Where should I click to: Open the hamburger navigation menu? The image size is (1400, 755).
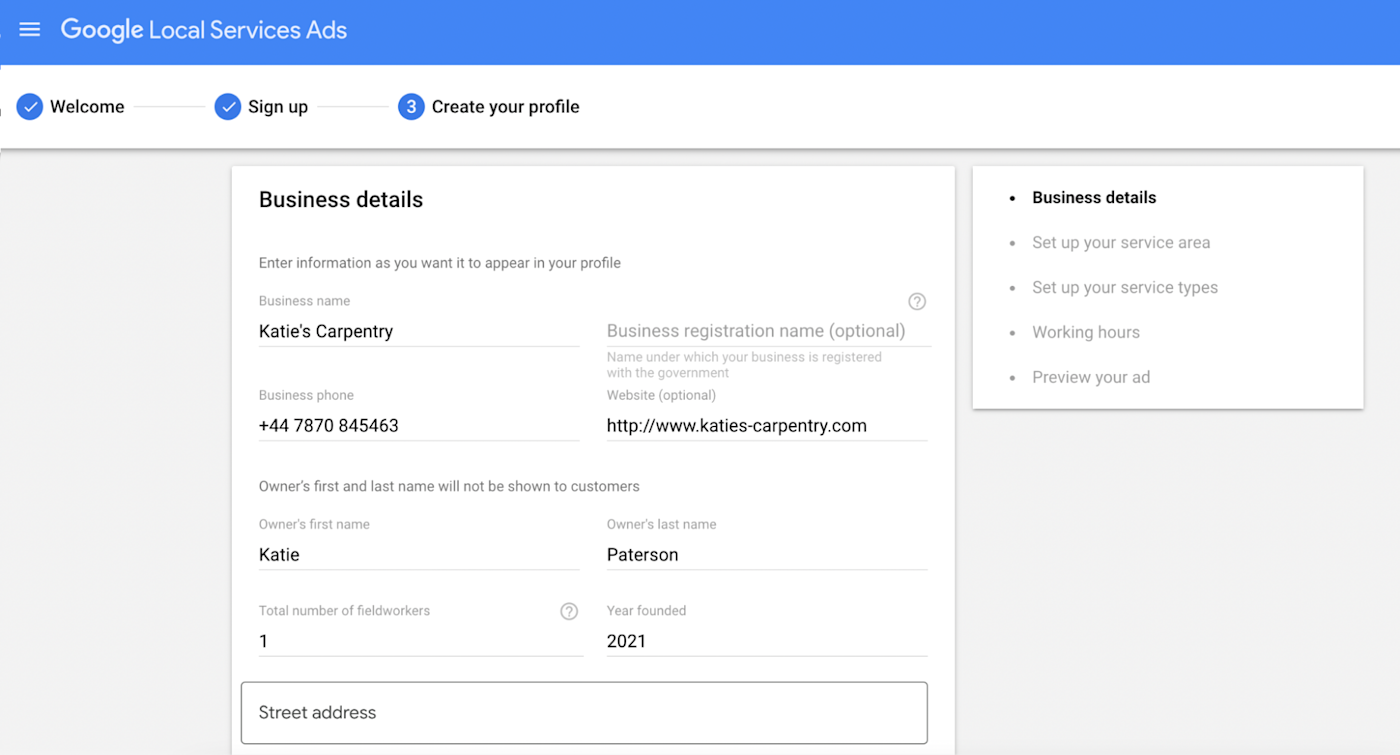[30, 30]
